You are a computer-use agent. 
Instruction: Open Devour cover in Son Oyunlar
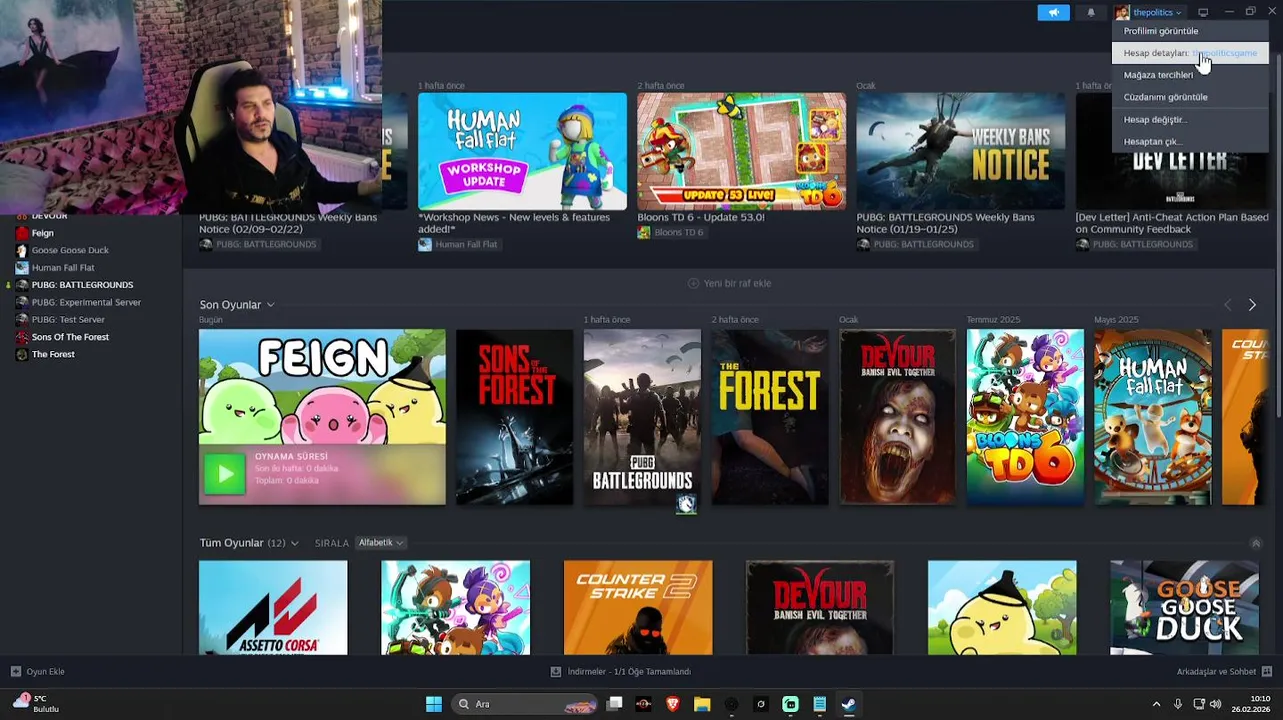[x=898, y=417]
